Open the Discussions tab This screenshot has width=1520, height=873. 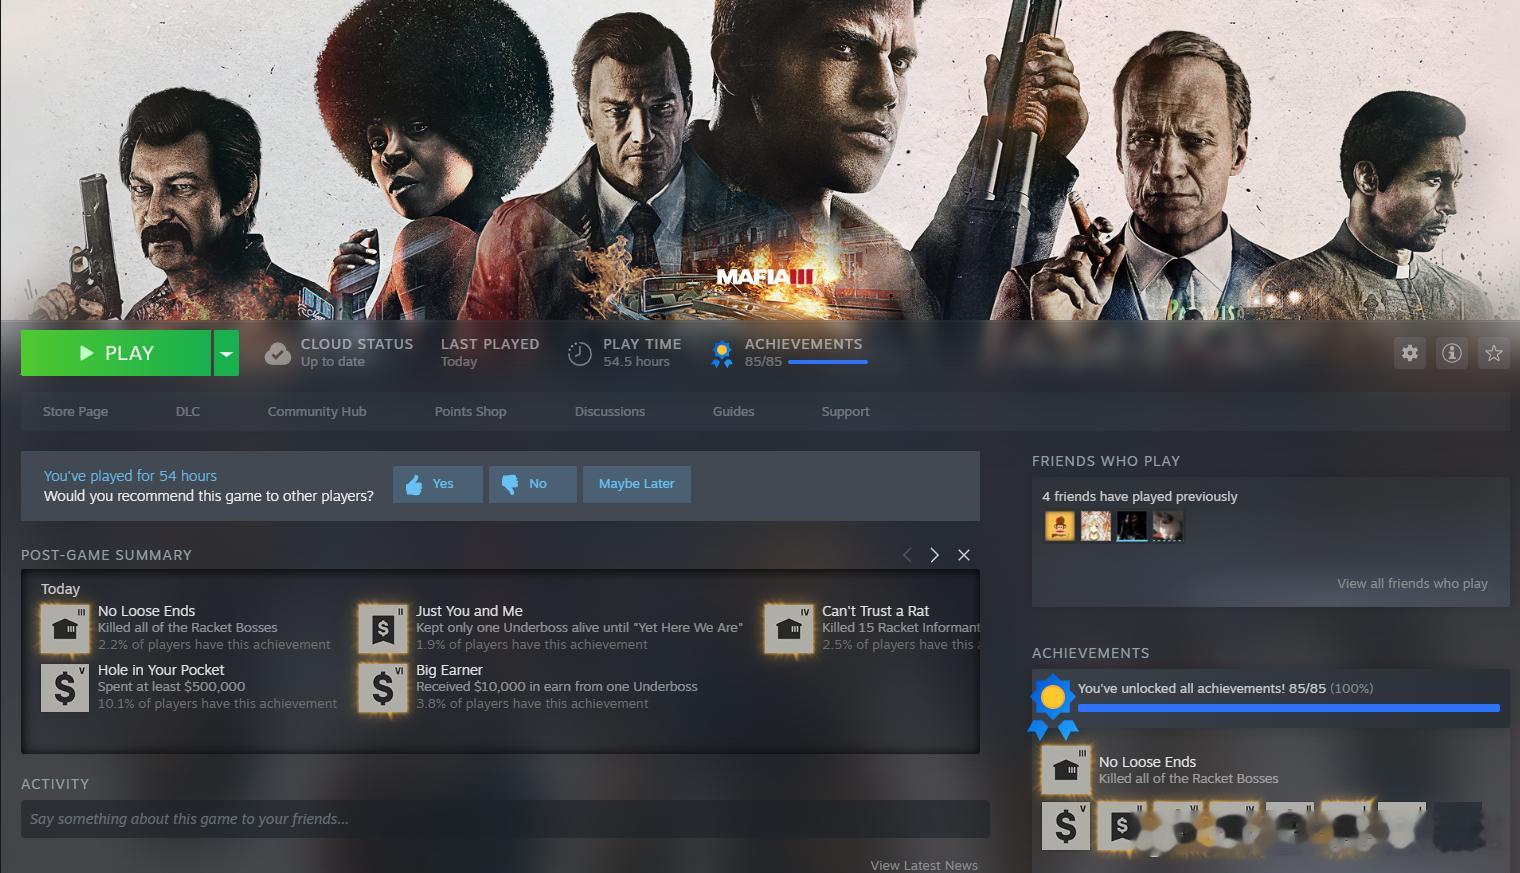tap(610, 411)
